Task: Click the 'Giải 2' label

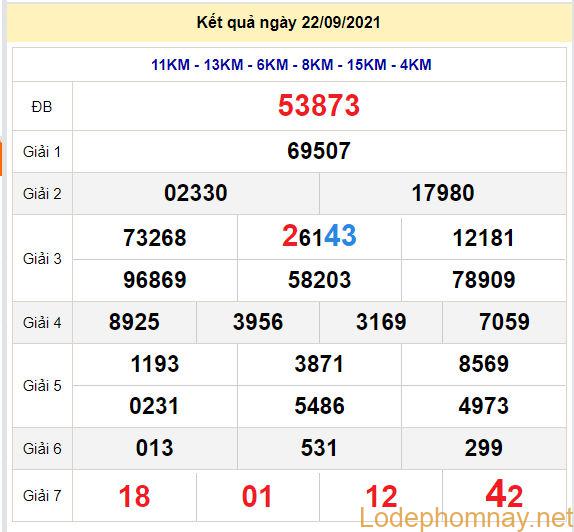Action: (x=42, y=193)
